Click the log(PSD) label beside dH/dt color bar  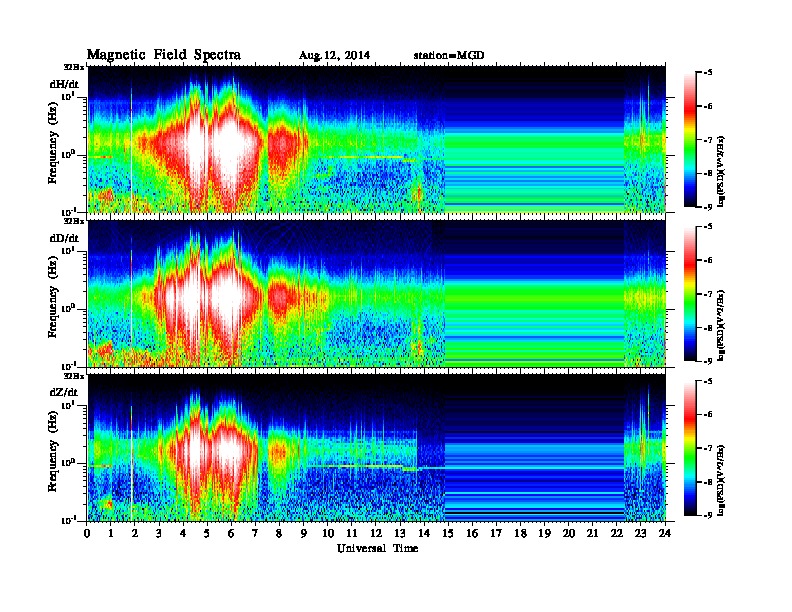click(721, 171)
